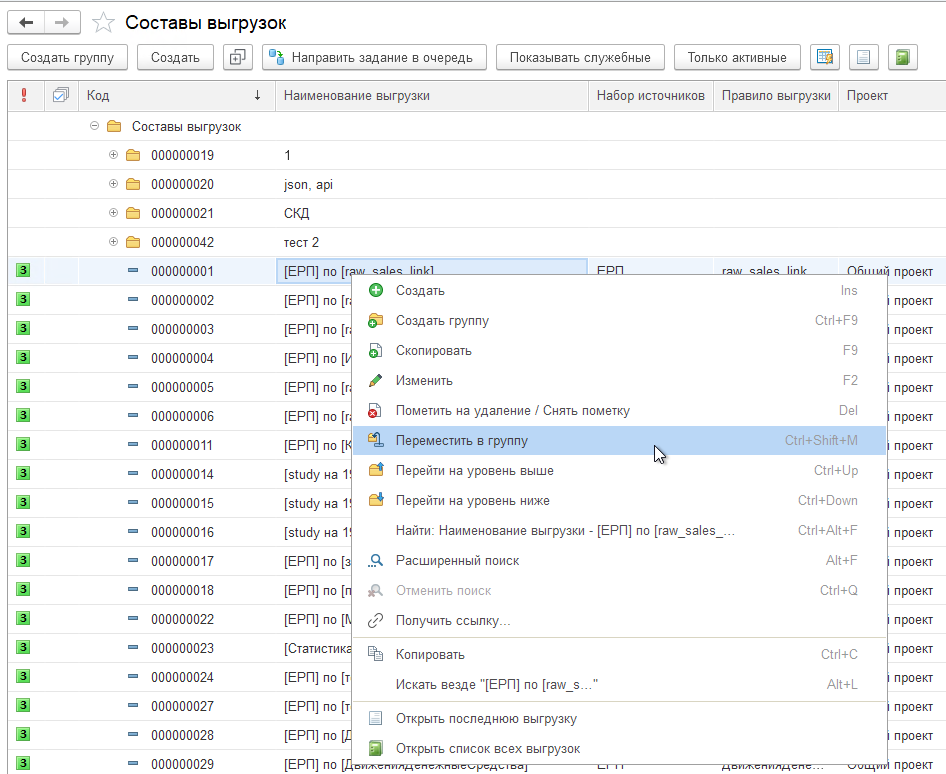
Task: Click the green status icon for 000000002
Action: click(23, 300)
